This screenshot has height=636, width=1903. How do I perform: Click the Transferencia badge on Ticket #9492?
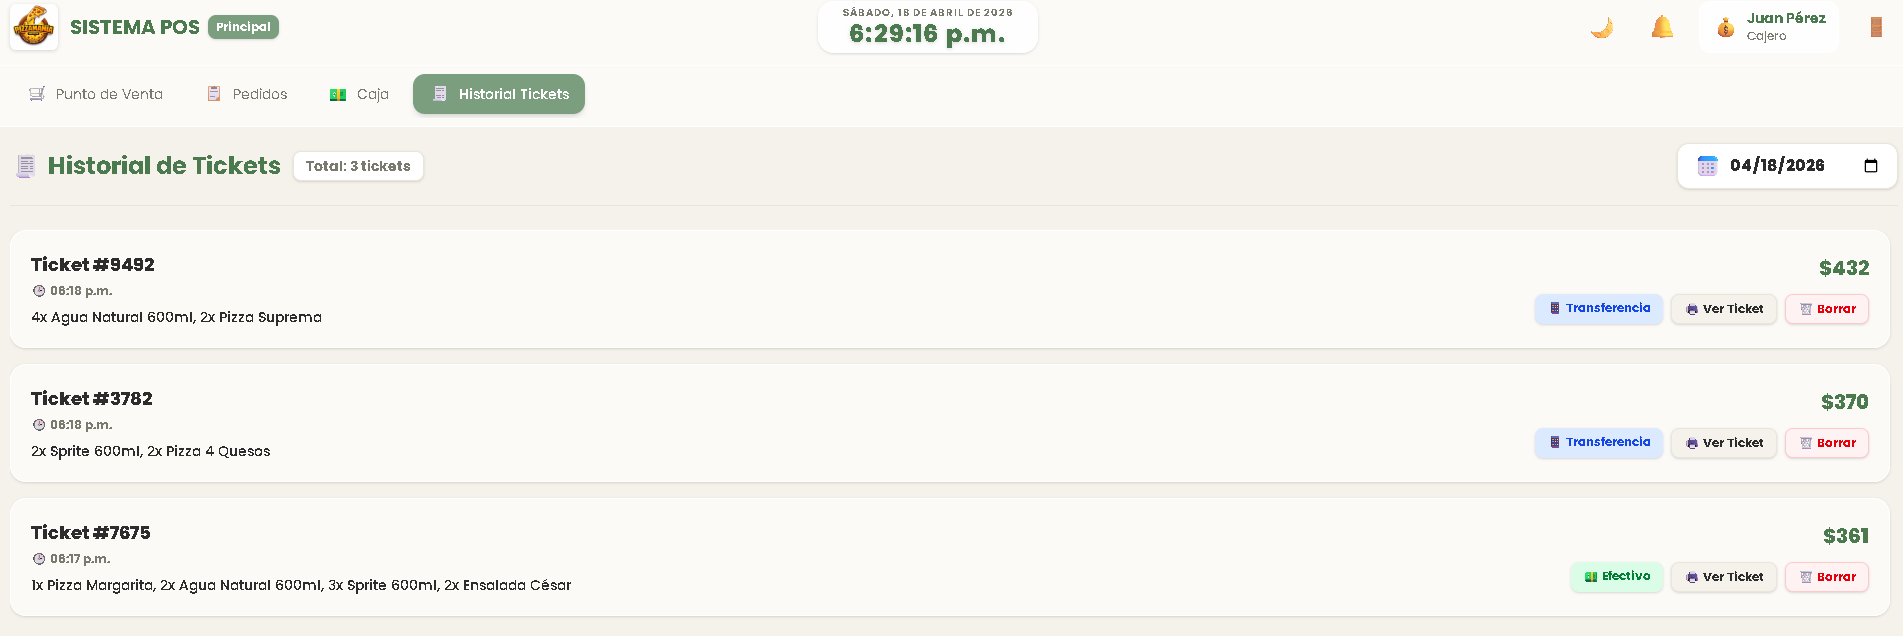tap(1599, 309)
